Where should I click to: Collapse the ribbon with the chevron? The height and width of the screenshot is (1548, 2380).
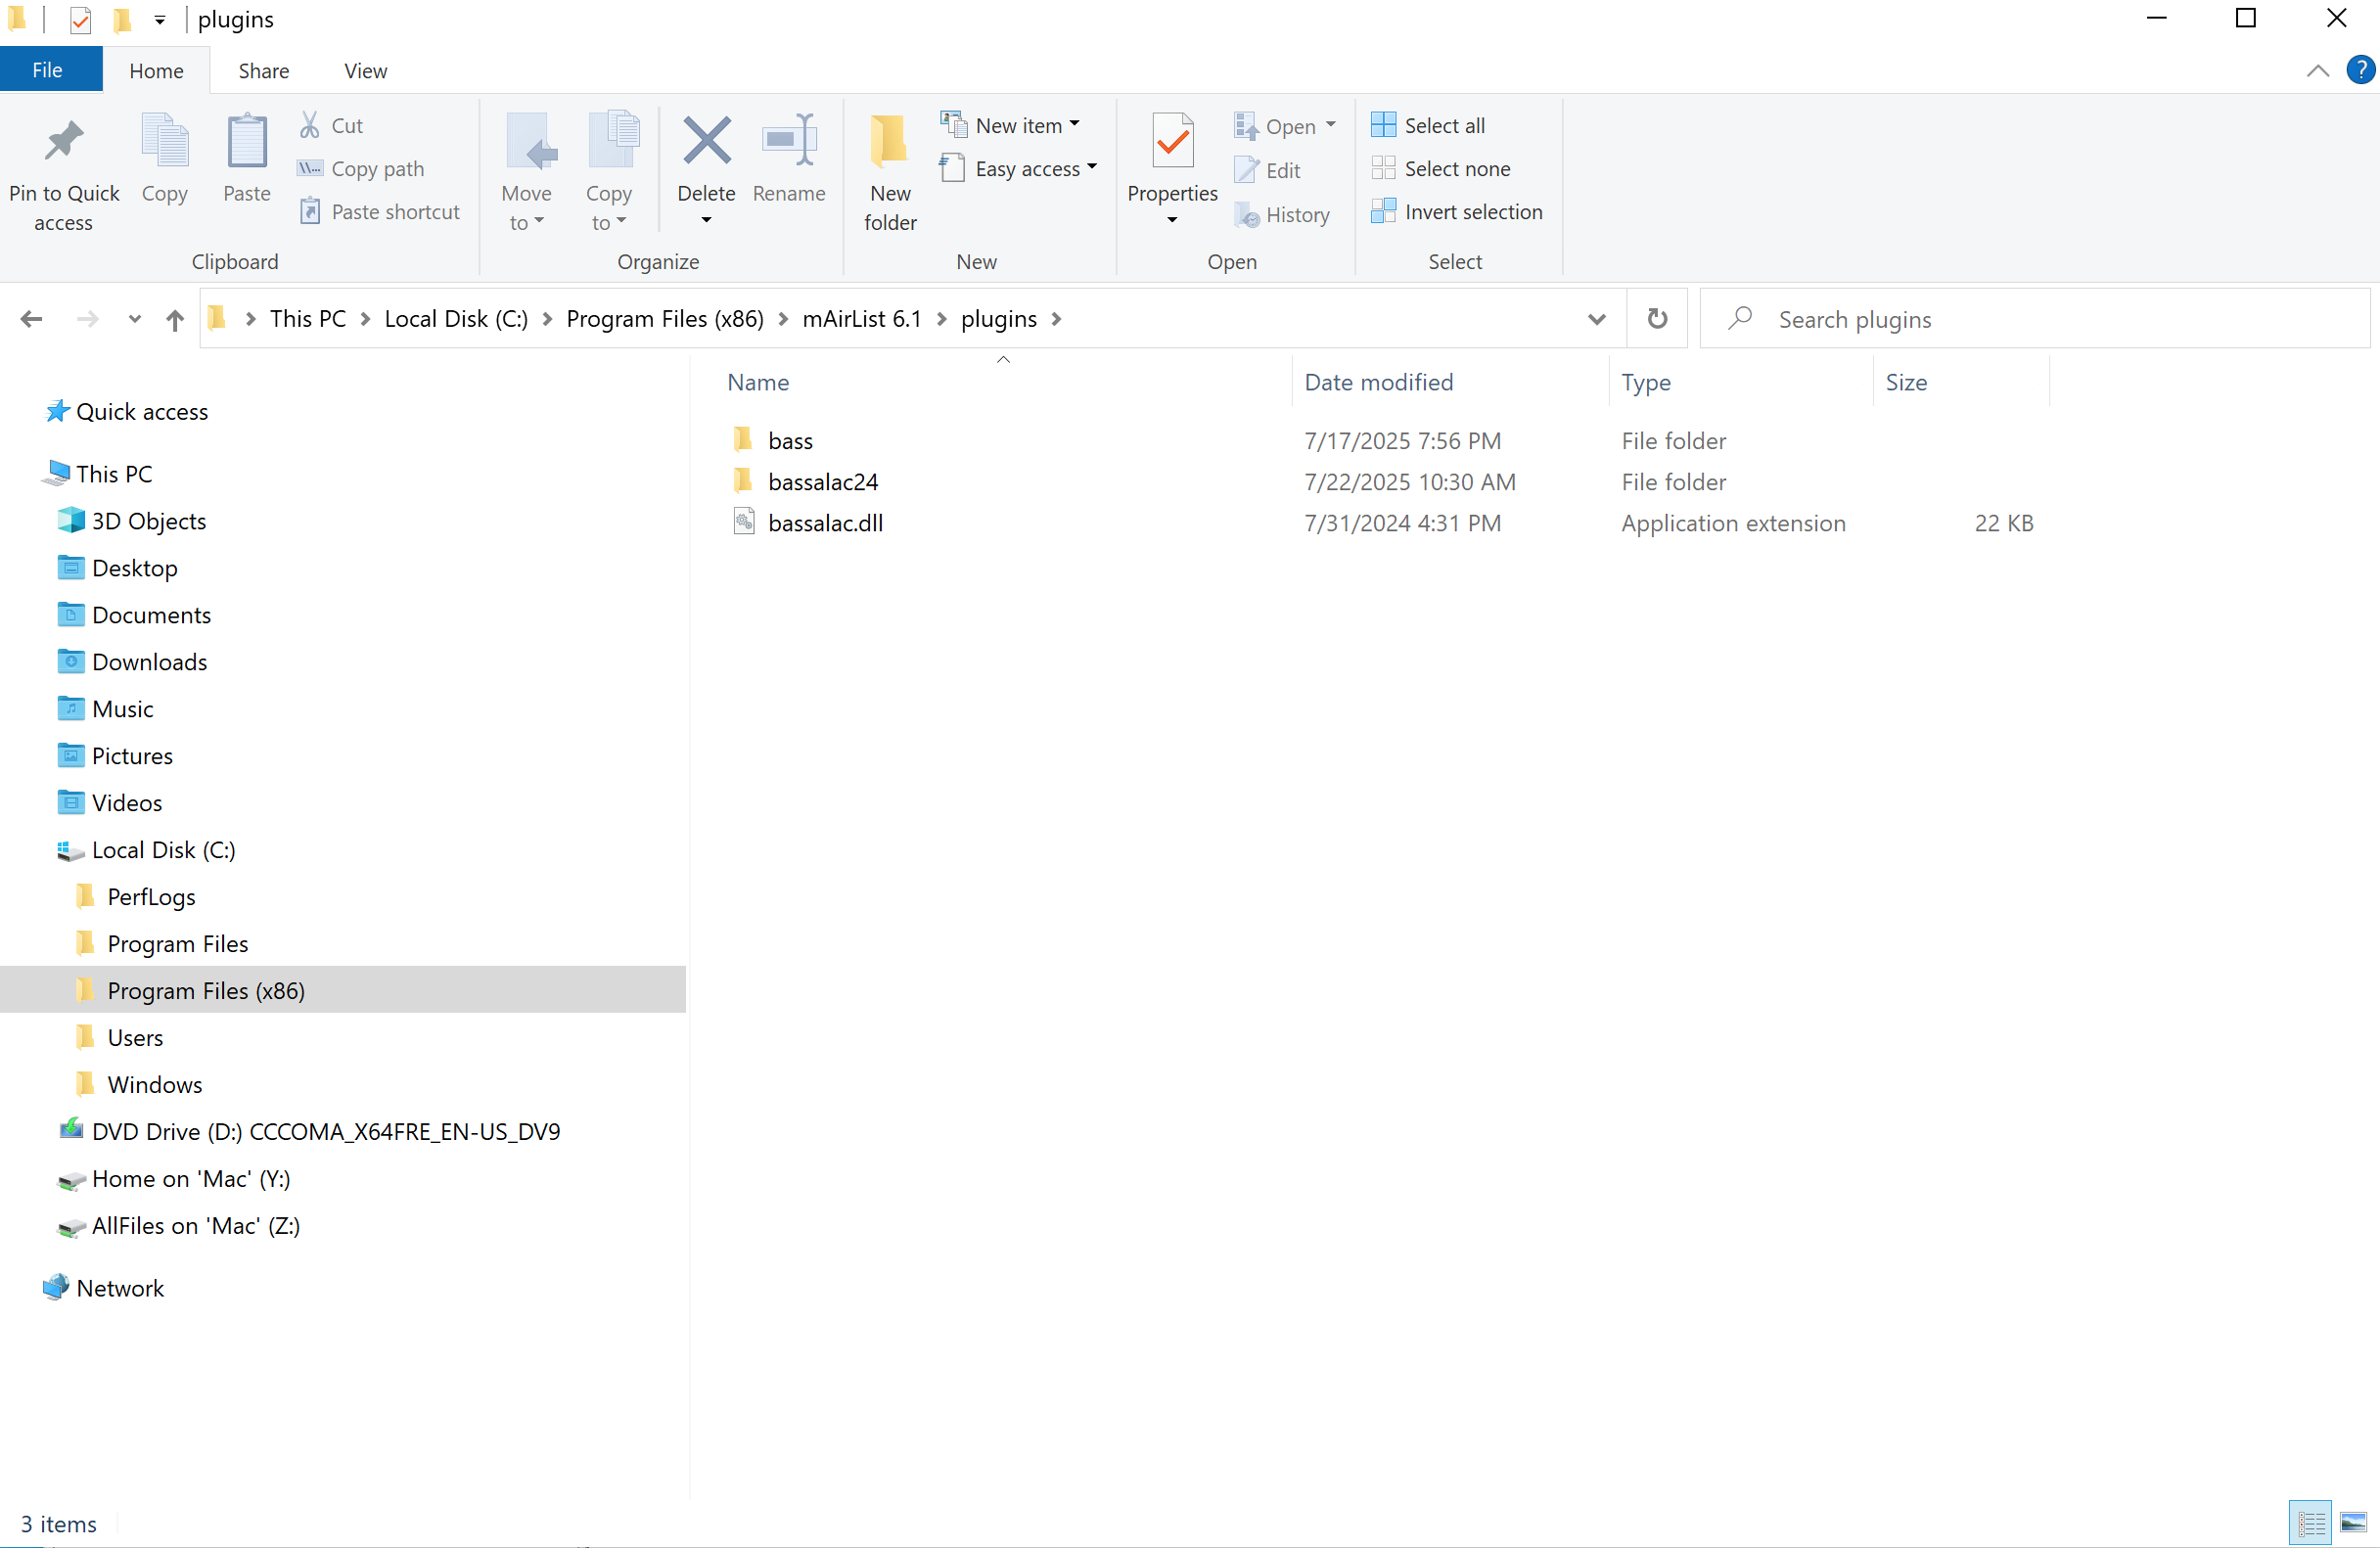click(x=2317, y=70)
